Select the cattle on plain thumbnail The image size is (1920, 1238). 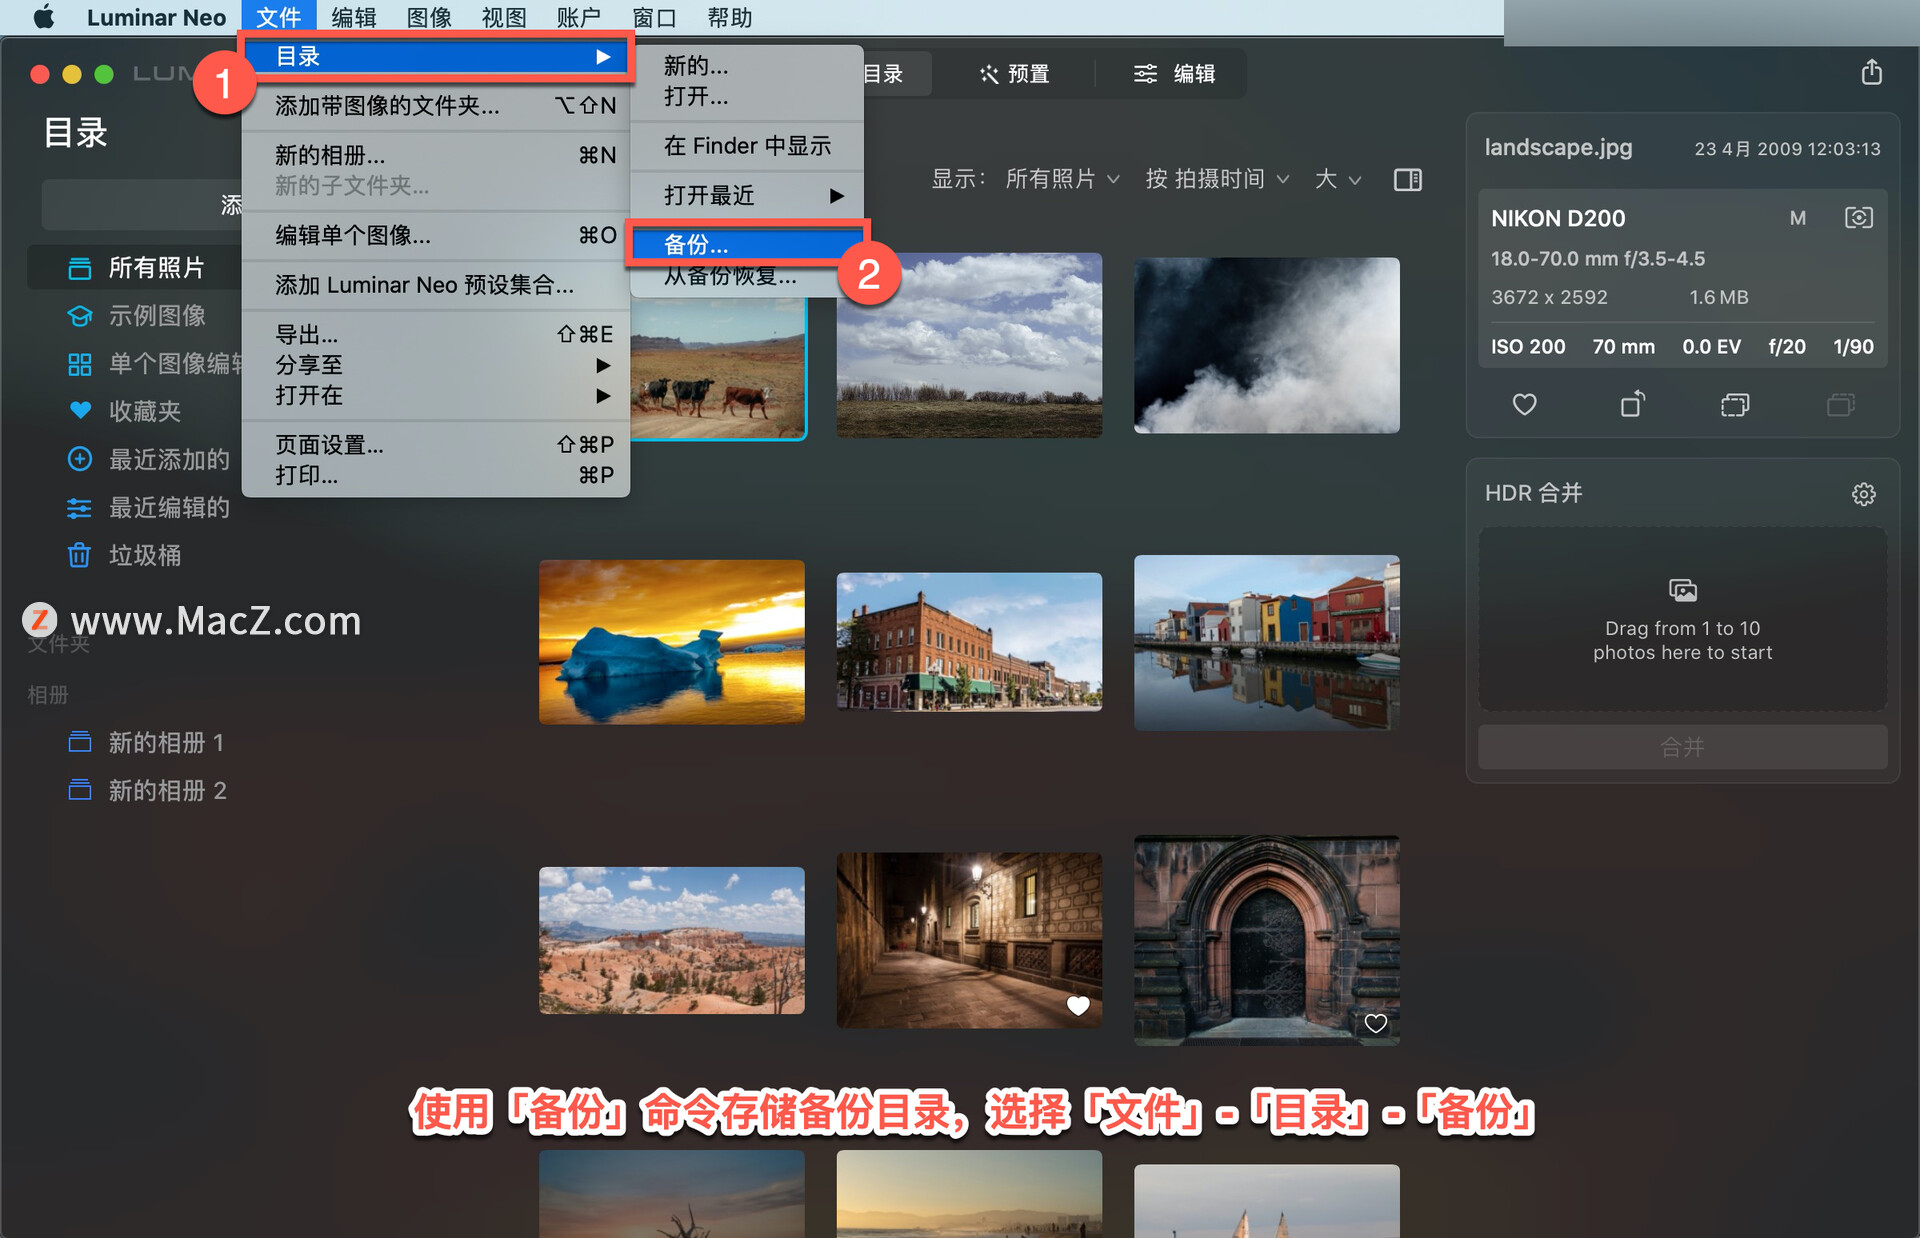718,370
